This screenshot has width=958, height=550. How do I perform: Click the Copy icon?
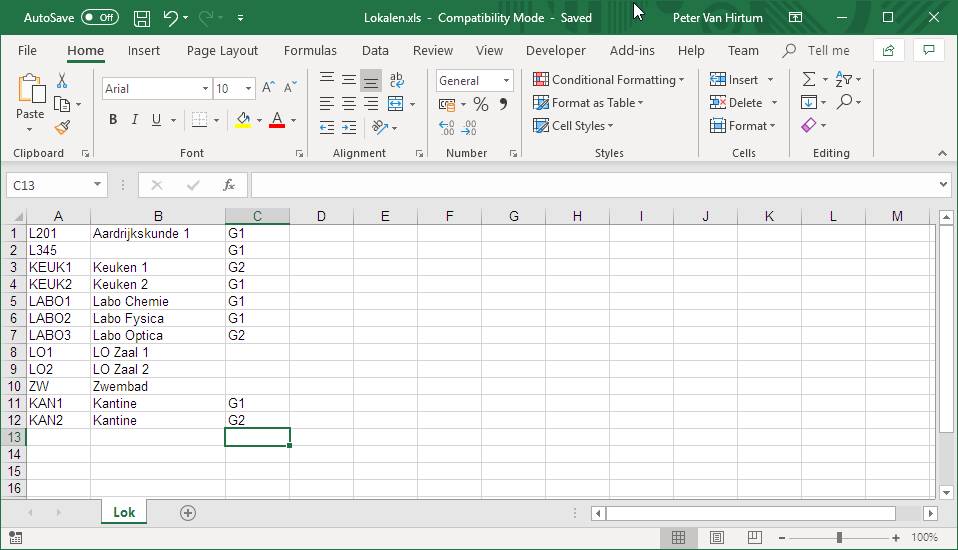62,104
